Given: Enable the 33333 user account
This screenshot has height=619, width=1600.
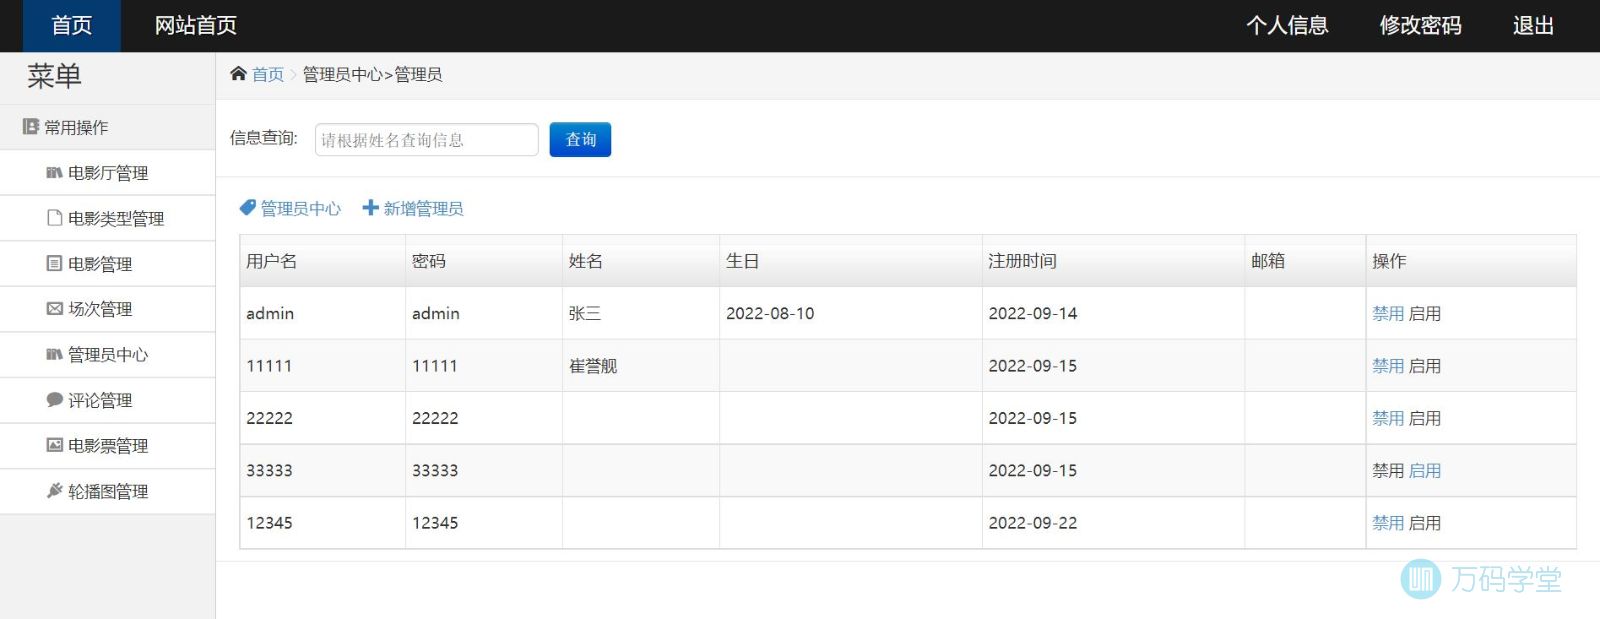Looking at the screenshot, I should [x=1424, y=471].
